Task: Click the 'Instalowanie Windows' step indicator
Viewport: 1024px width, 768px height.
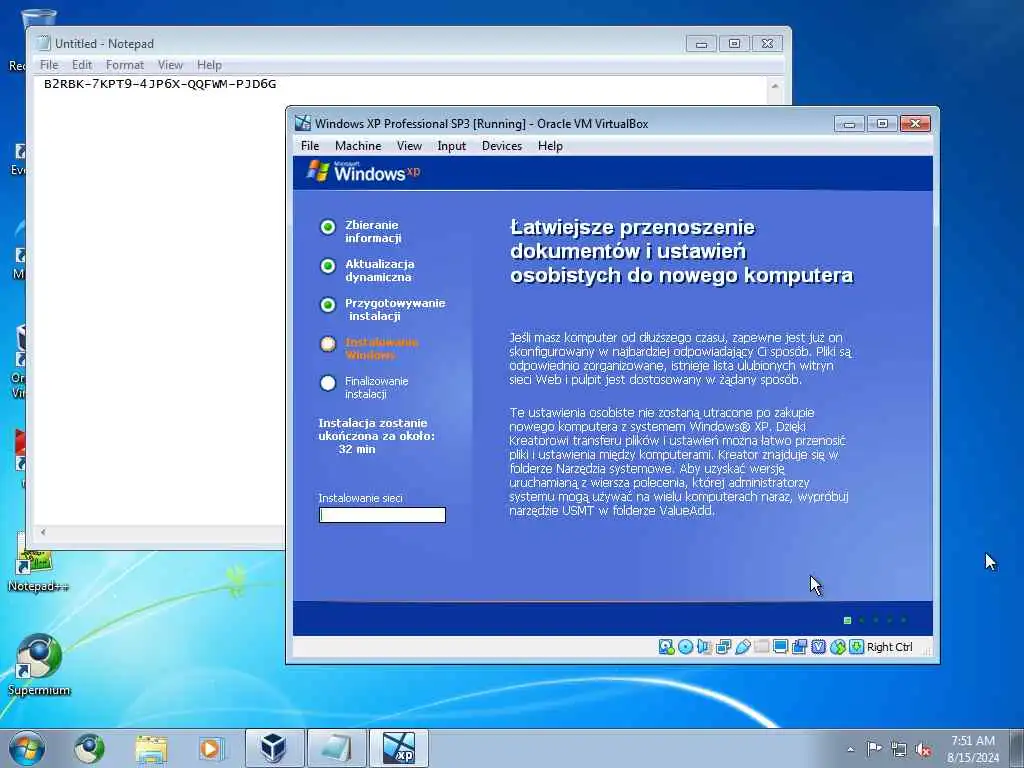Action: click(328, 344)
